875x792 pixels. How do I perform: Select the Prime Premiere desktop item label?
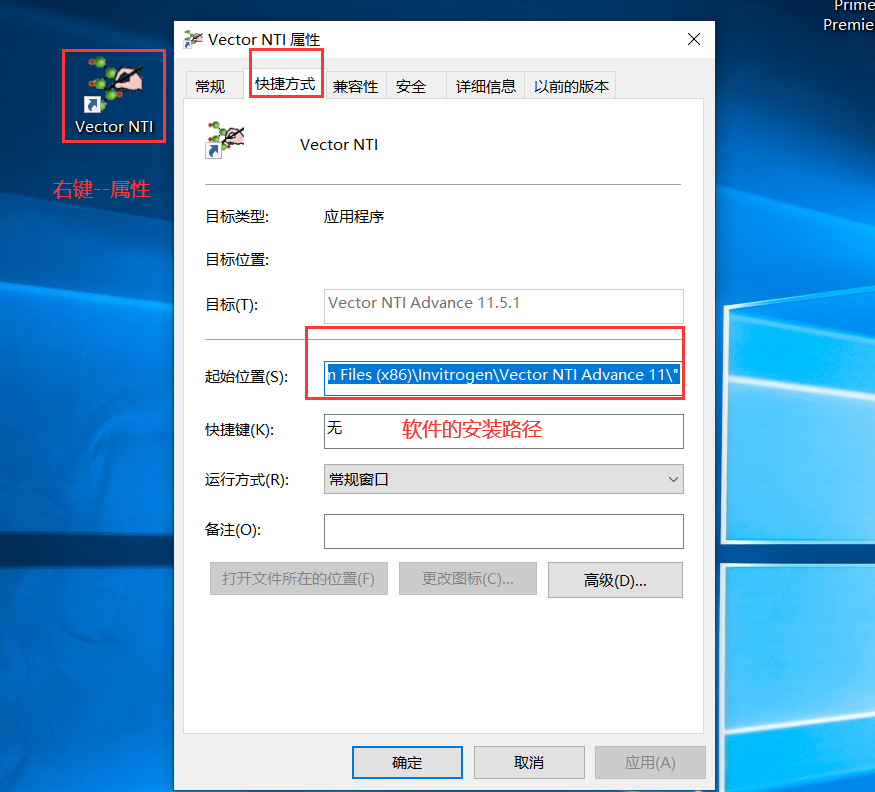[x=849, y=16]
